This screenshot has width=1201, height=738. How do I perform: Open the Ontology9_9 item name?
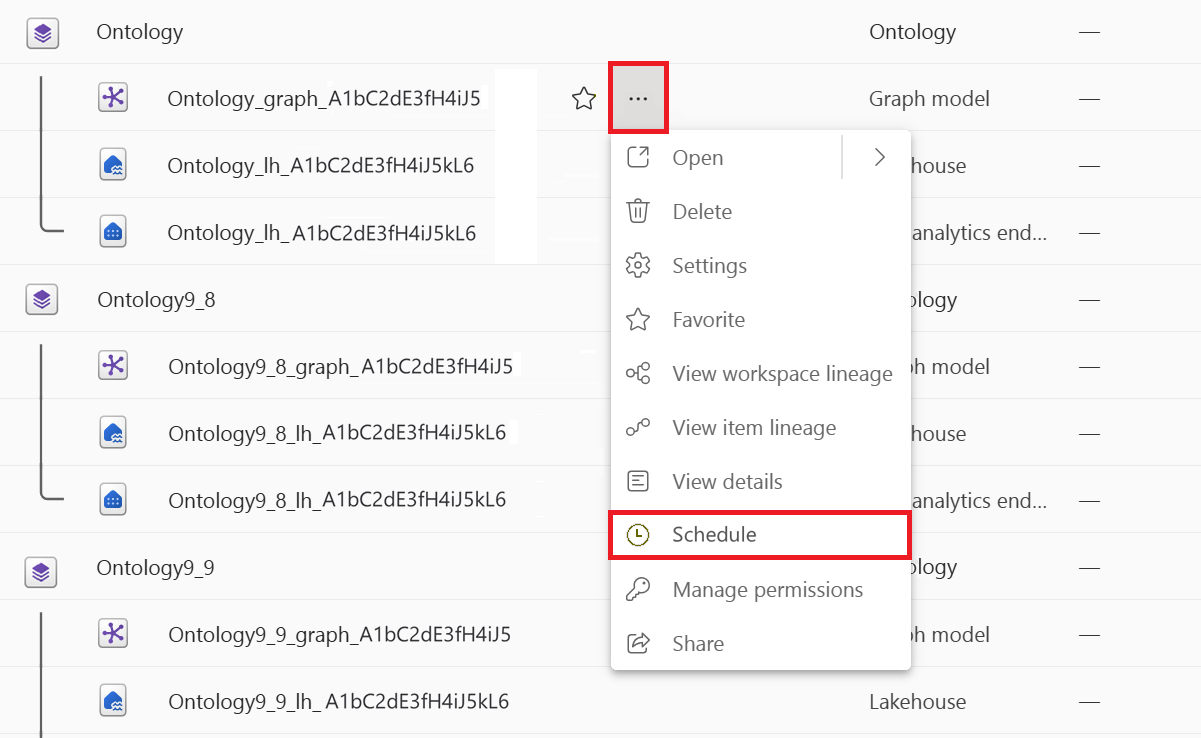155,568
